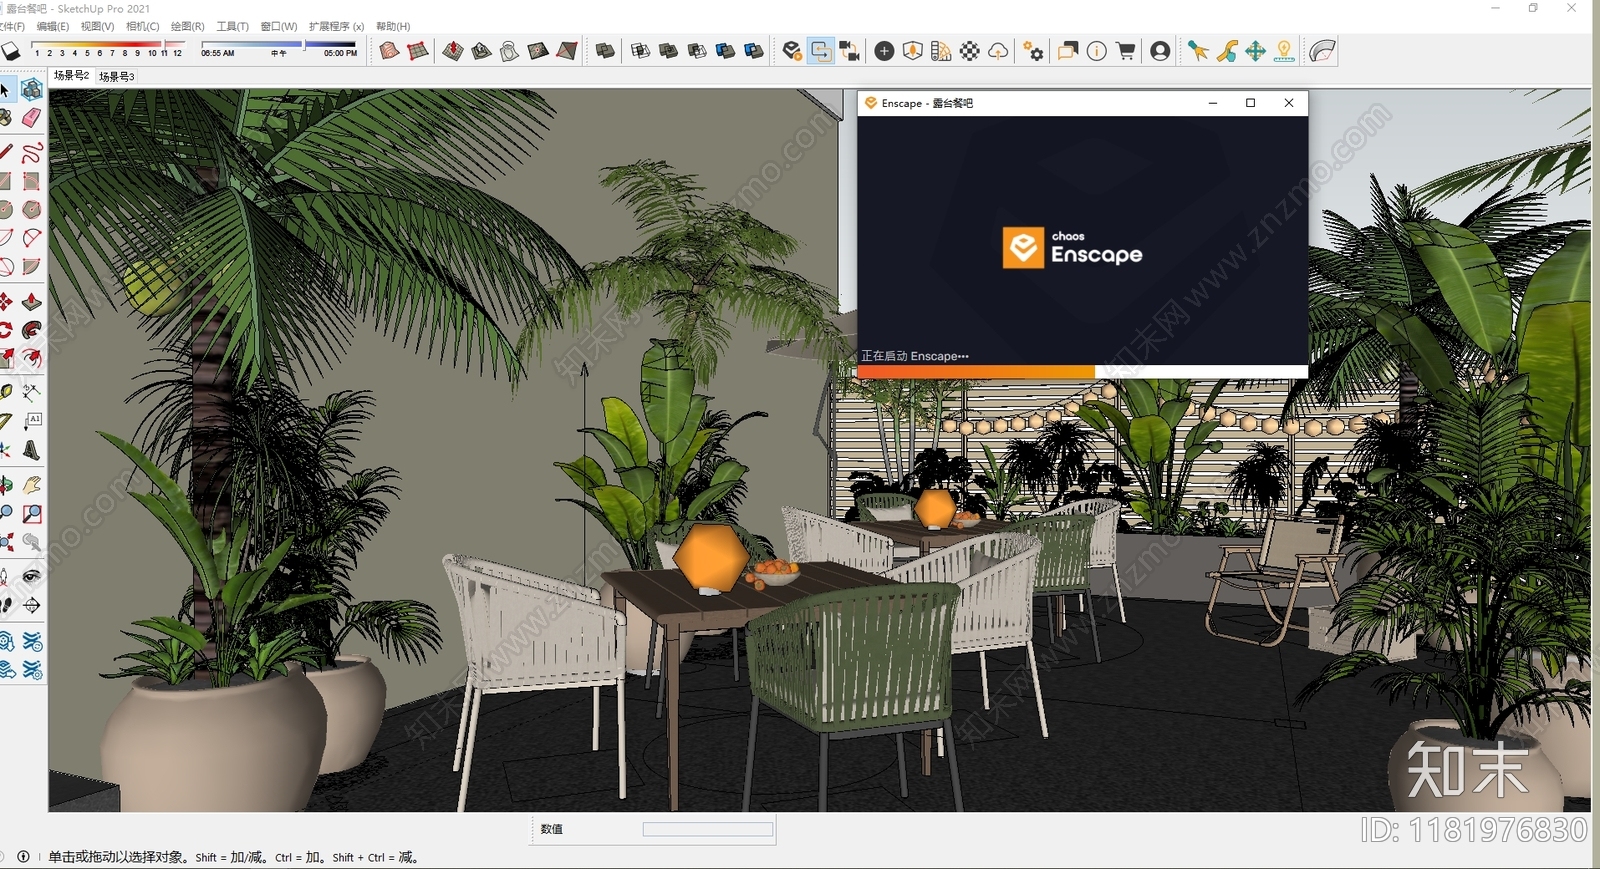Screen dimensions: 1600x869
Task: Open the 绘图(R) menu
Action: (188, 27)
